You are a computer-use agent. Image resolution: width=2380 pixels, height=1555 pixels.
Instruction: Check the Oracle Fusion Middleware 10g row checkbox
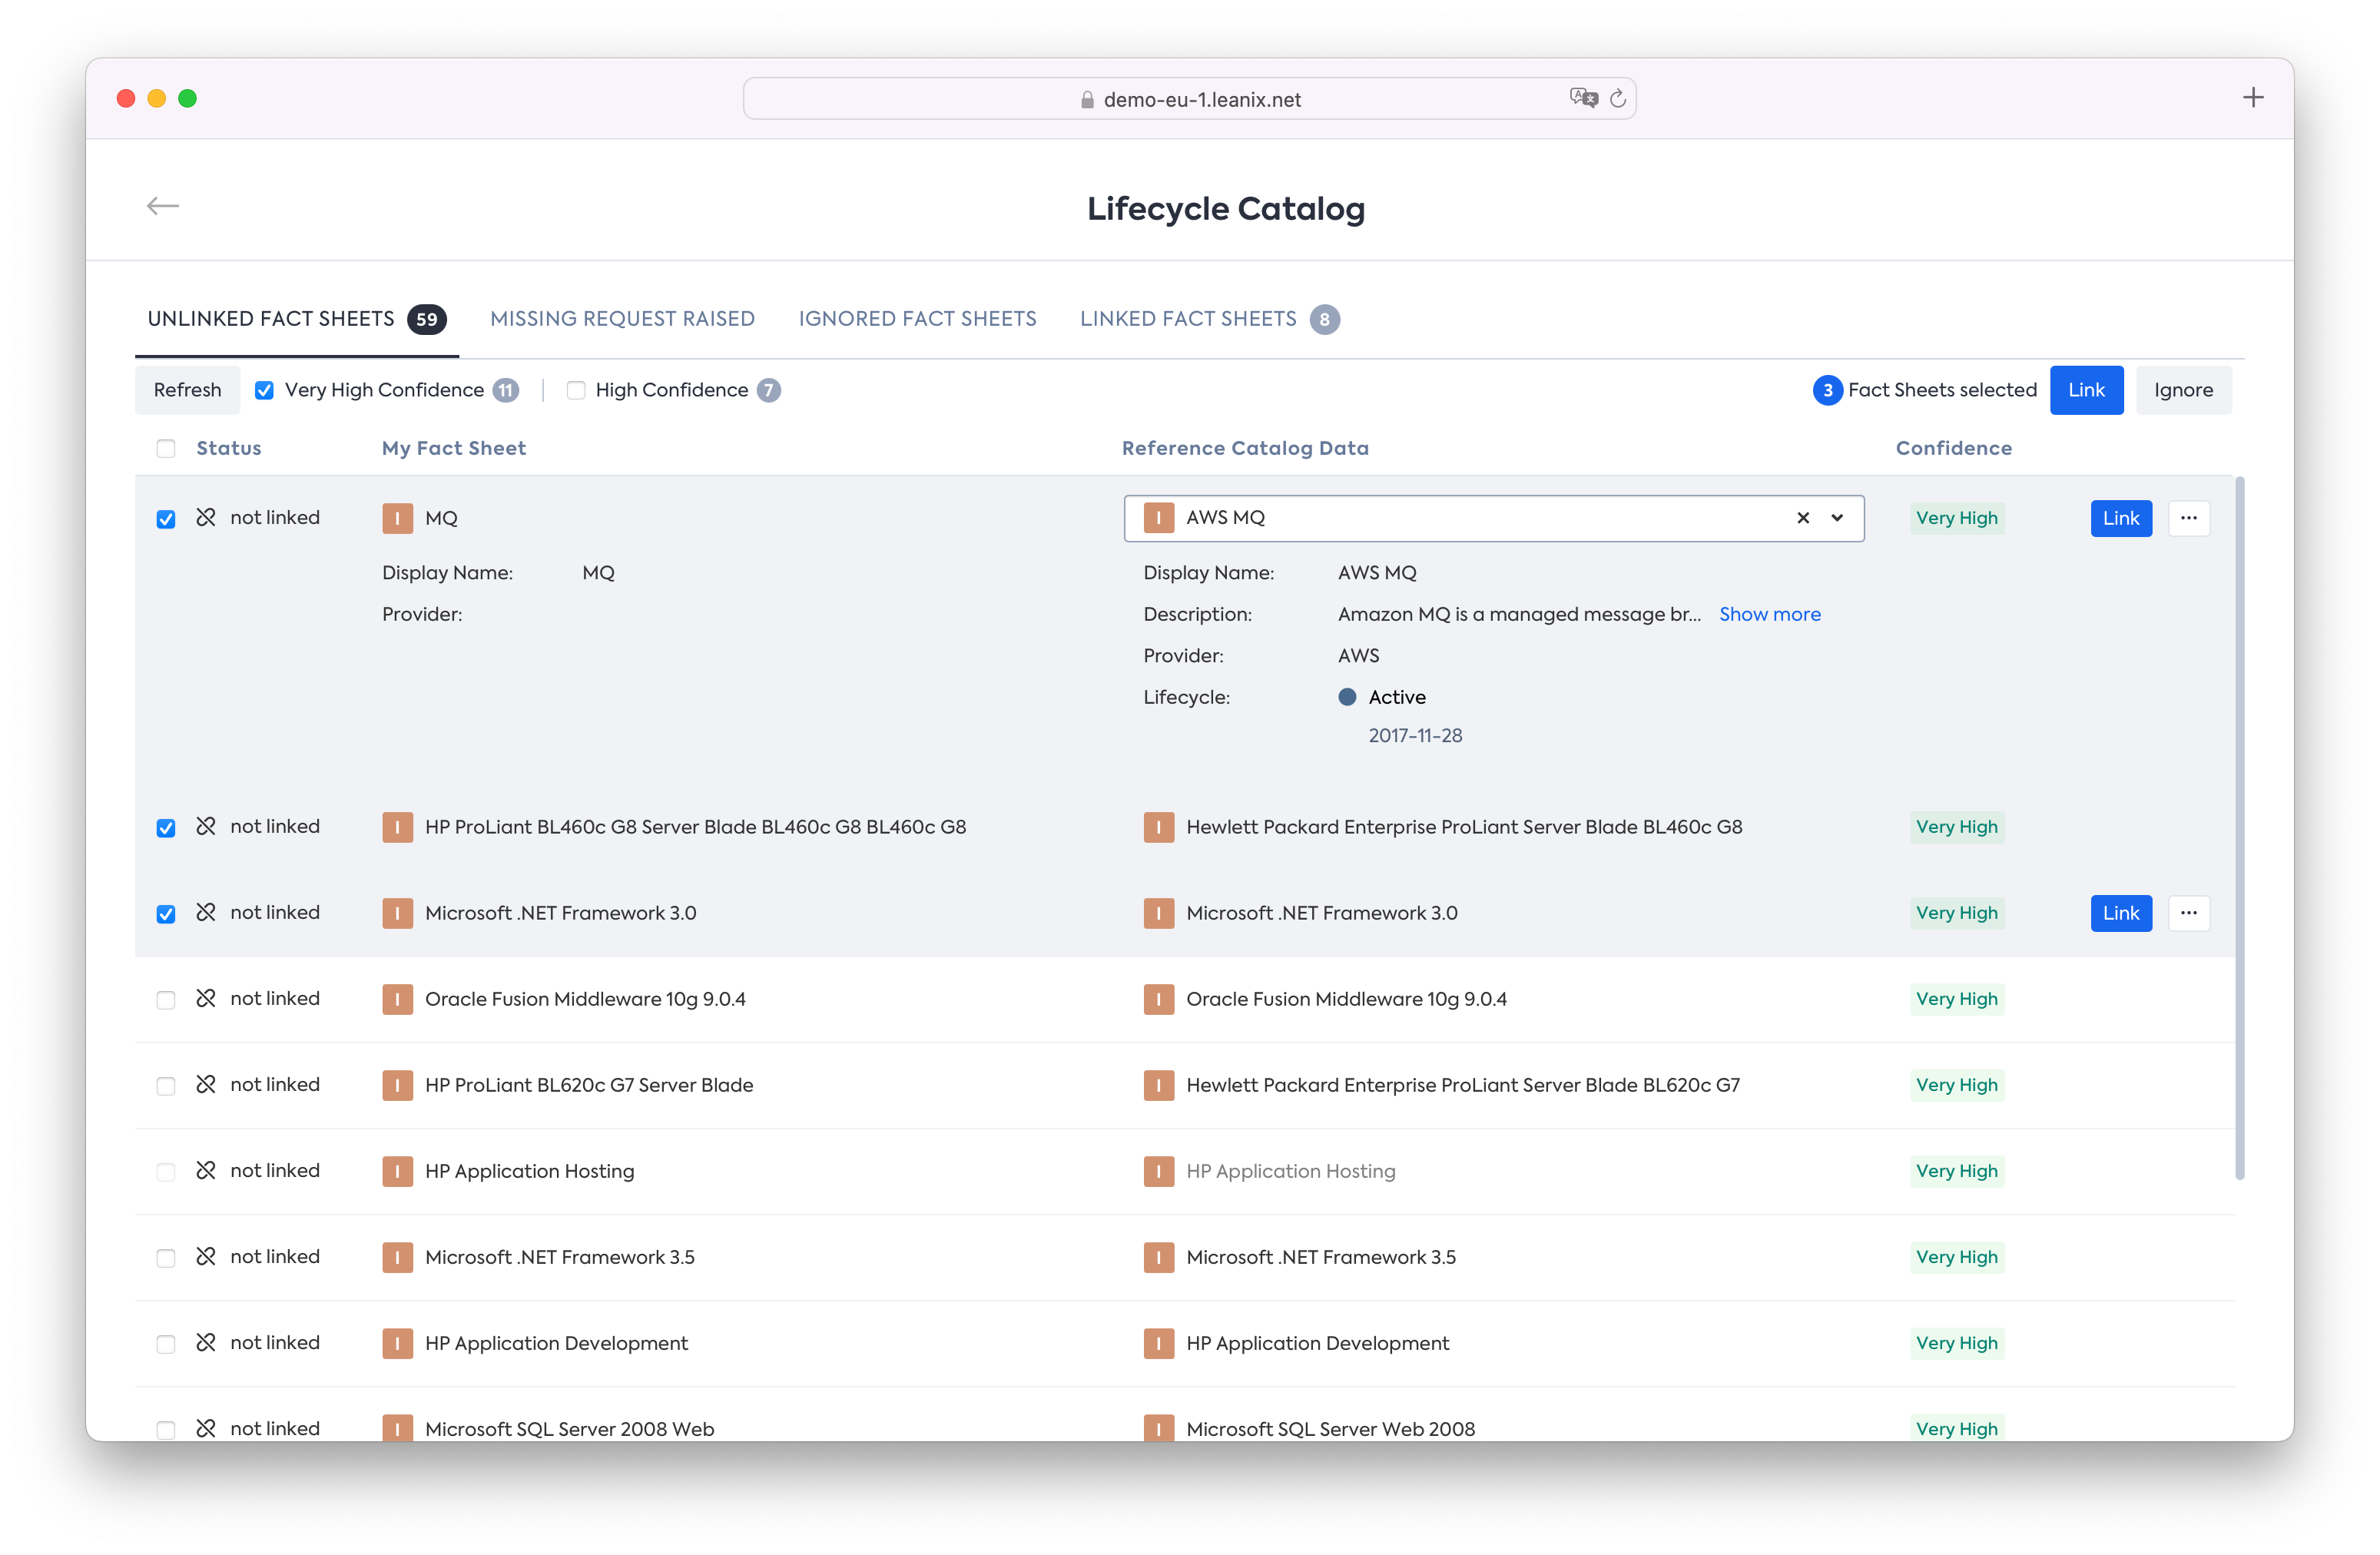click(x=166, y=1000)
